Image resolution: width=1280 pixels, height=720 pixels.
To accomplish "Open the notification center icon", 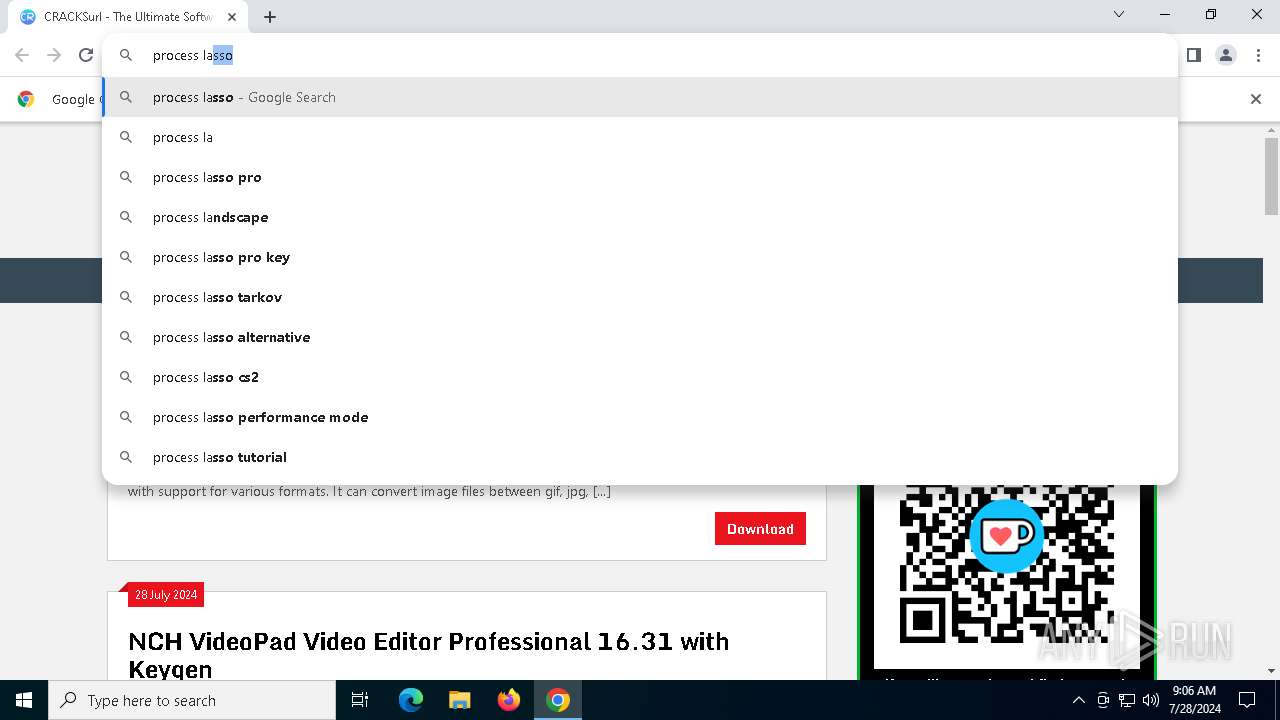I will (1247, 700).
